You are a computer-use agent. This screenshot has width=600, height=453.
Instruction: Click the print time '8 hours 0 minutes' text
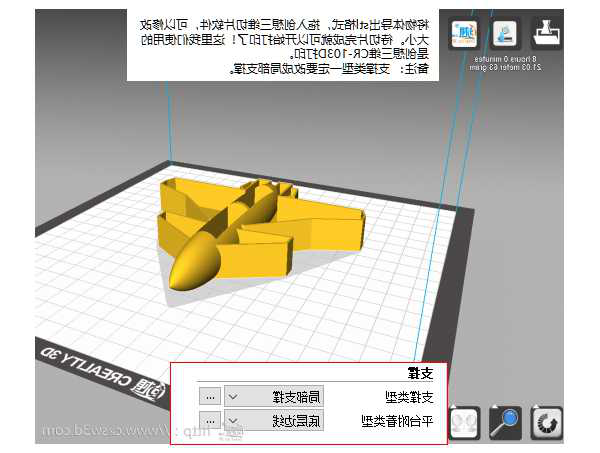[505, 59]
